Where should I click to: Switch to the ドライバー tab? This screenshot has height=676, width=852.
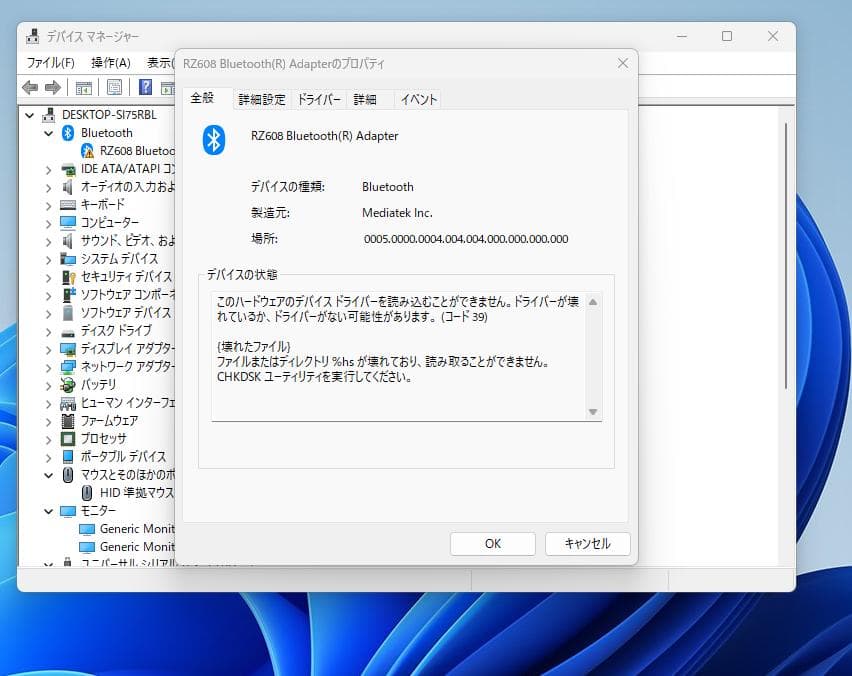(317, 99)
